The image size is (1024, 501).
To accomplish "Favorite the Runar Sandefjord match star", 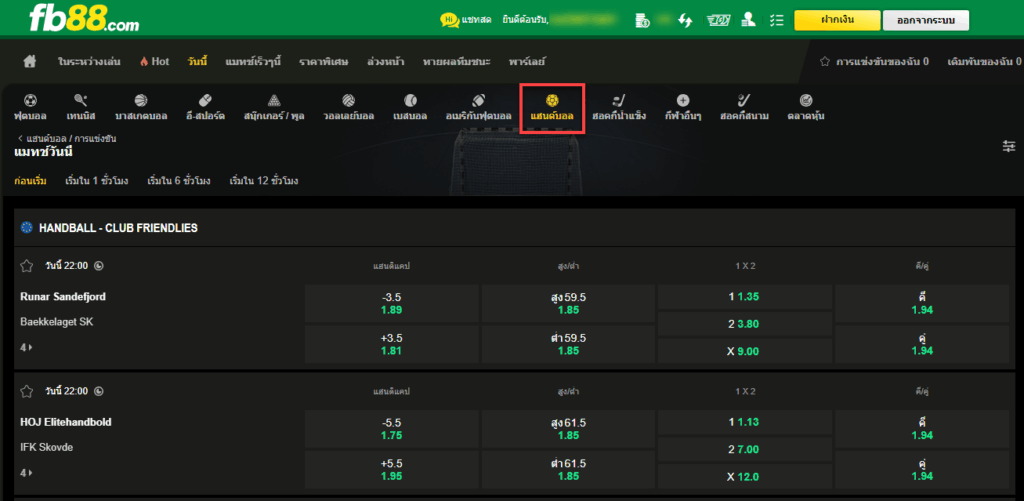I will click(27, 266).
